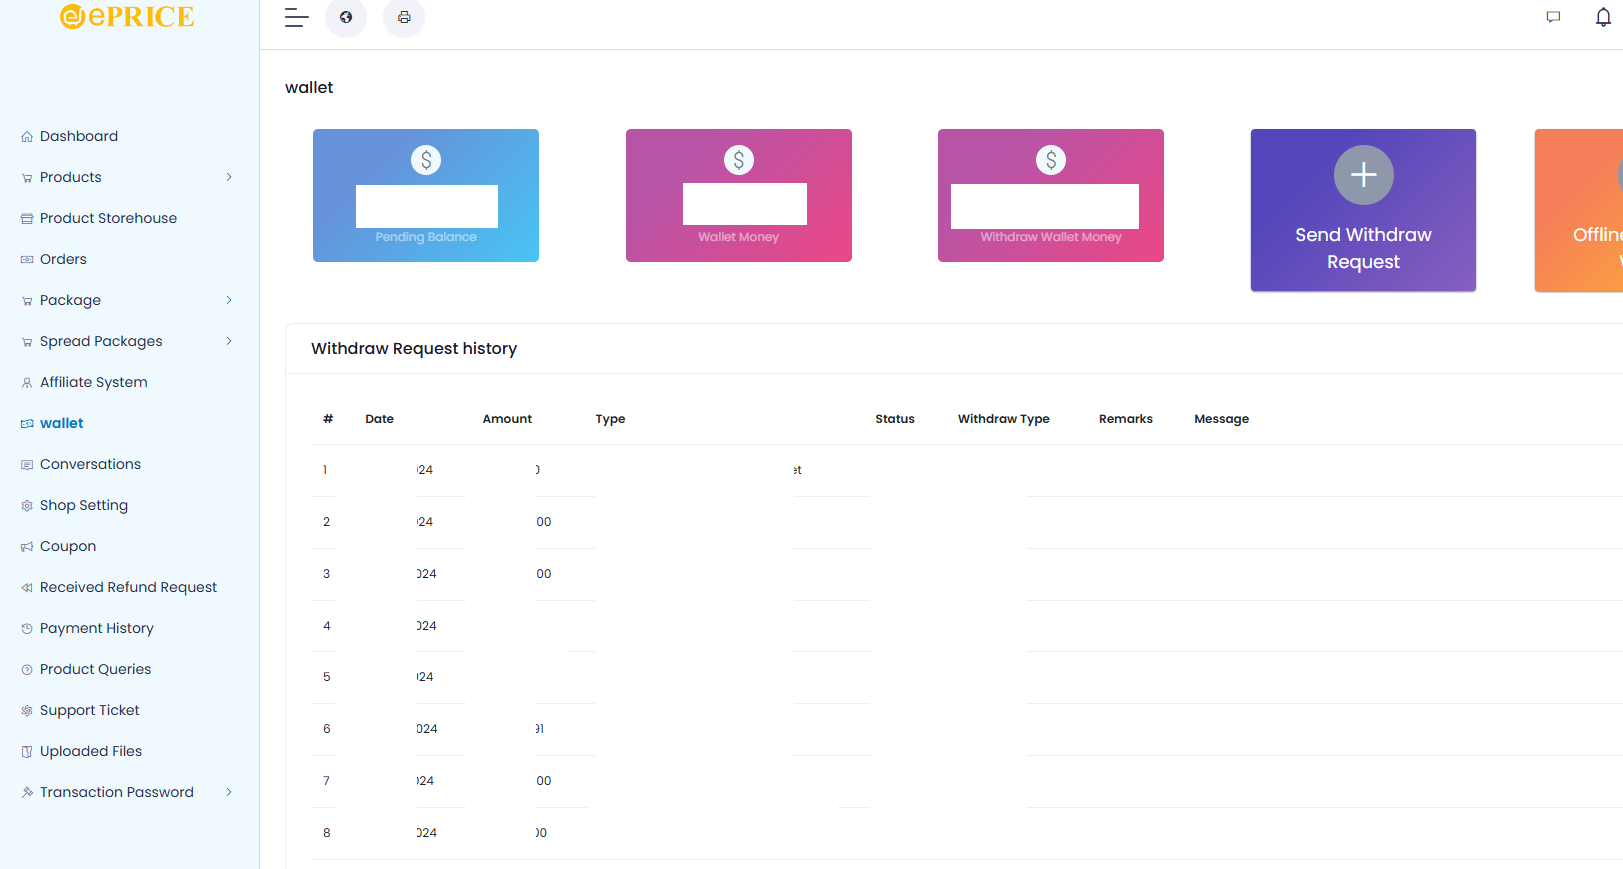Screen dimensions: 1623x869
Task: Click dollar icon on Withdraw Wallet Money card
Action: [1051, 160]
